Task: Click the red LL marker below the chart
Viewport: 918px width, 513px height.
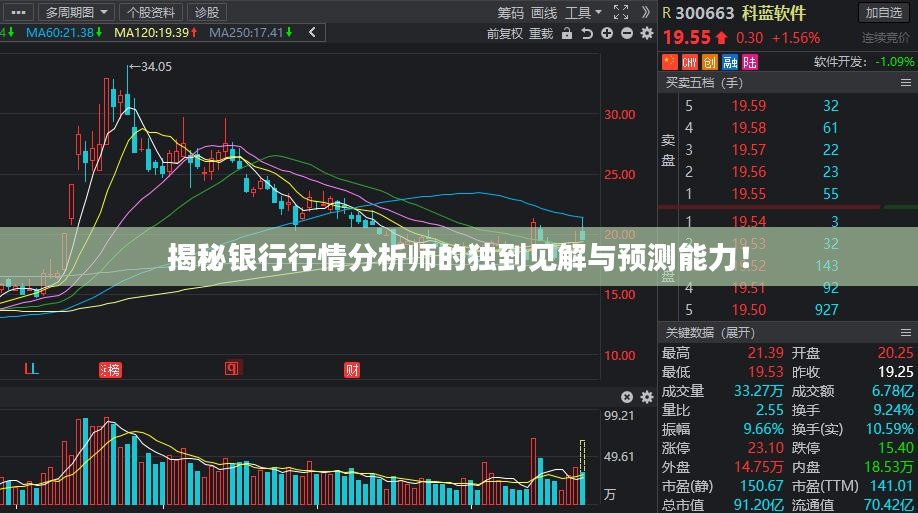Action: coord(31,368)
